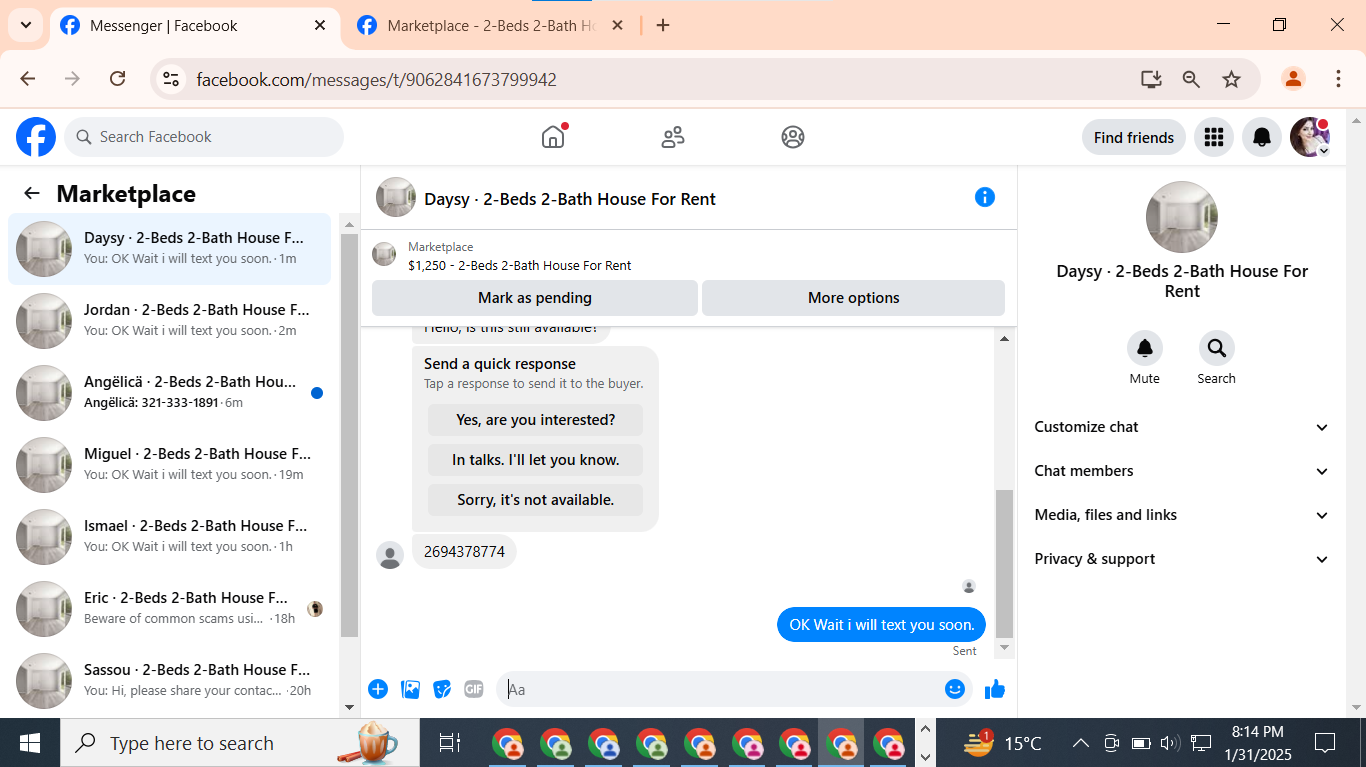This screenshot has height=767, width=1366.
Task: Open the Friends icon in top navigation
Action: coord(673,137)
